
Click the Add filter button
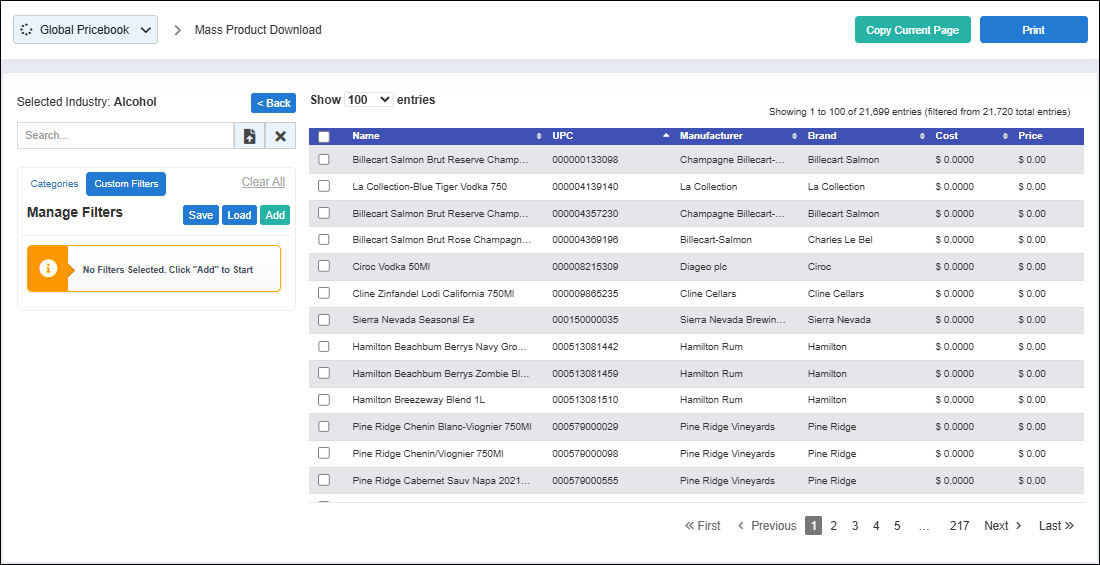(x=275, y=215)
